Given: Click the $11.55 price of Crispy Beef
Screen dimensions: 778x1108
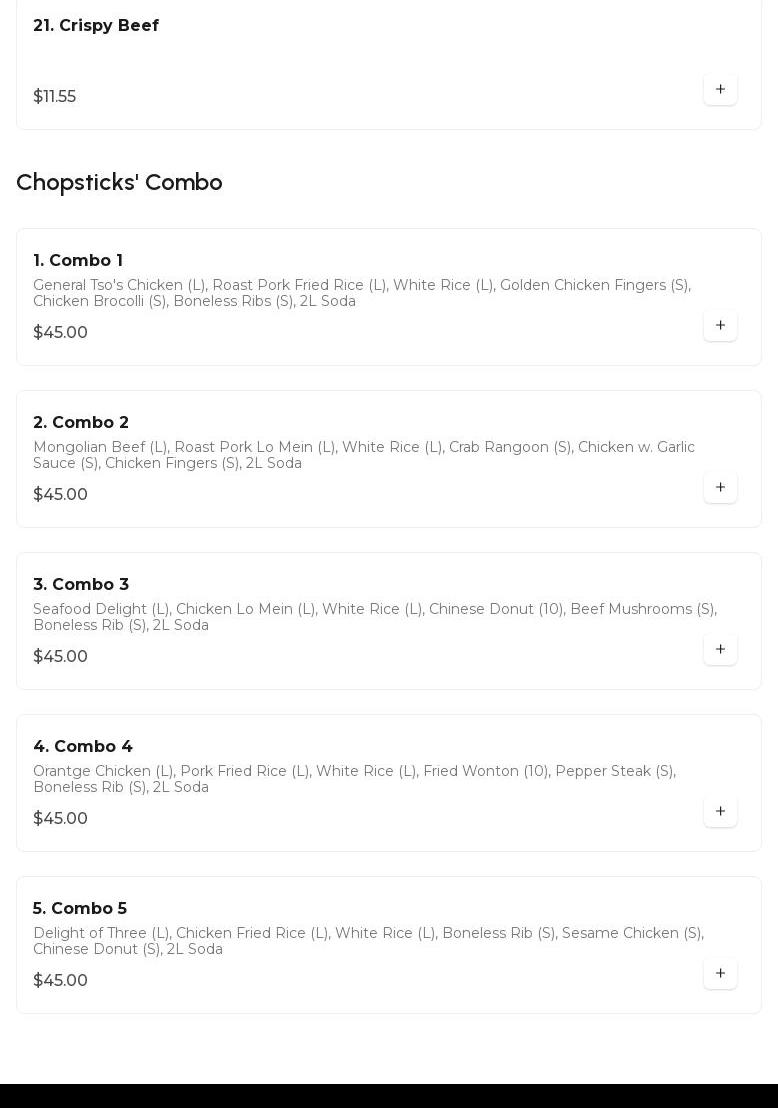Looking at the screenshot, I should 55,97.
